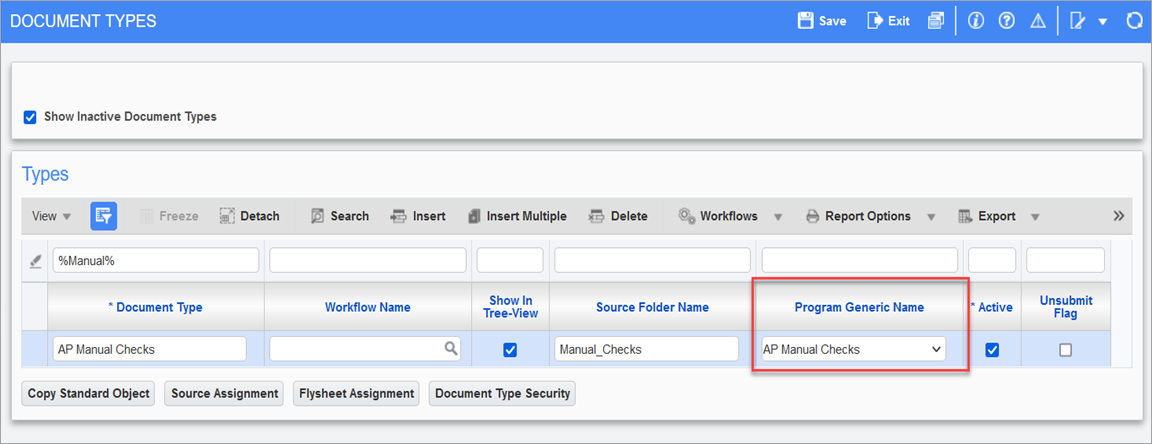Sort by Show In Tree-View column header
Screen dimensions: 1152x444
coord(510,307)
